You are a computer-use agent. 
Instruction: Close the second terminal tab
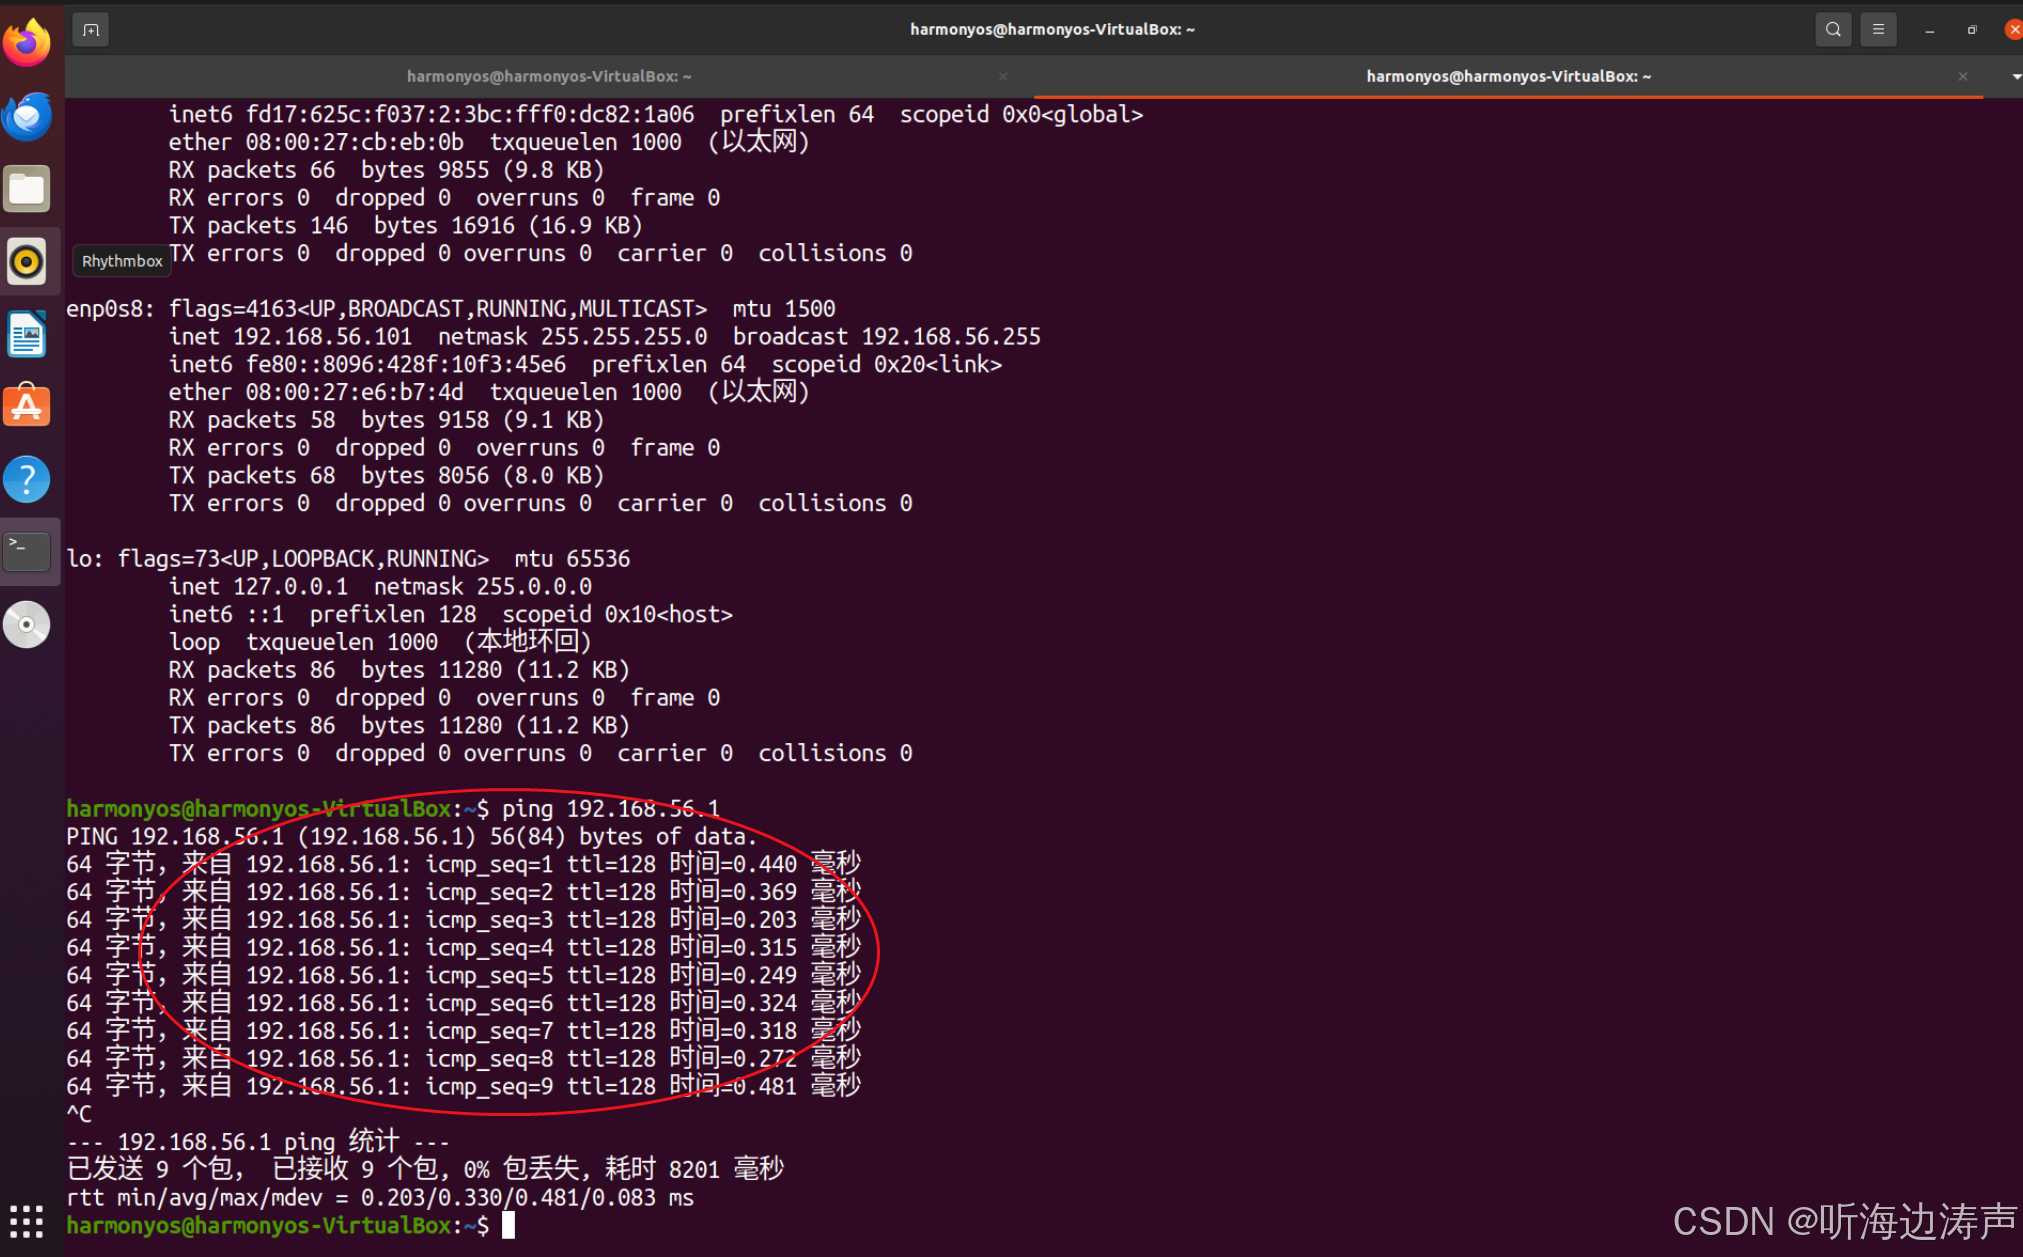(x=1963, y=76)
